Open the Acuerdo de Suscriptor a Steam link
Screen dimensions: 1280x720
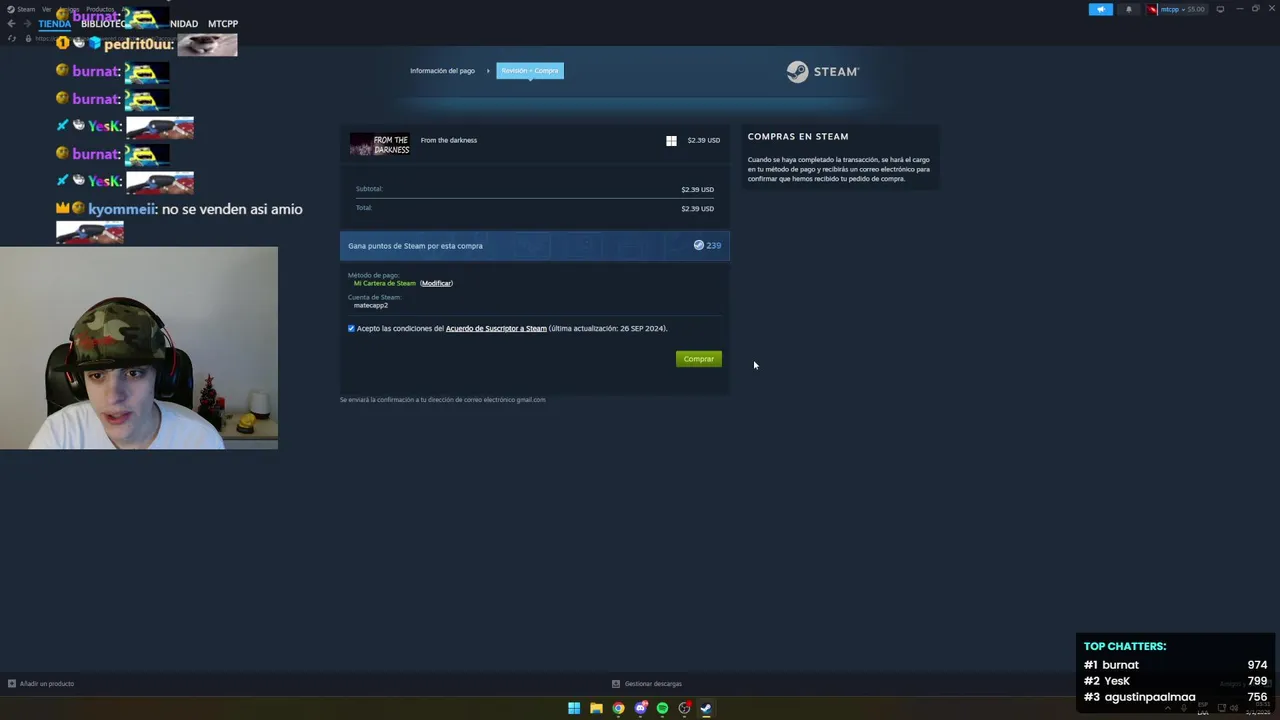[496, 328]
